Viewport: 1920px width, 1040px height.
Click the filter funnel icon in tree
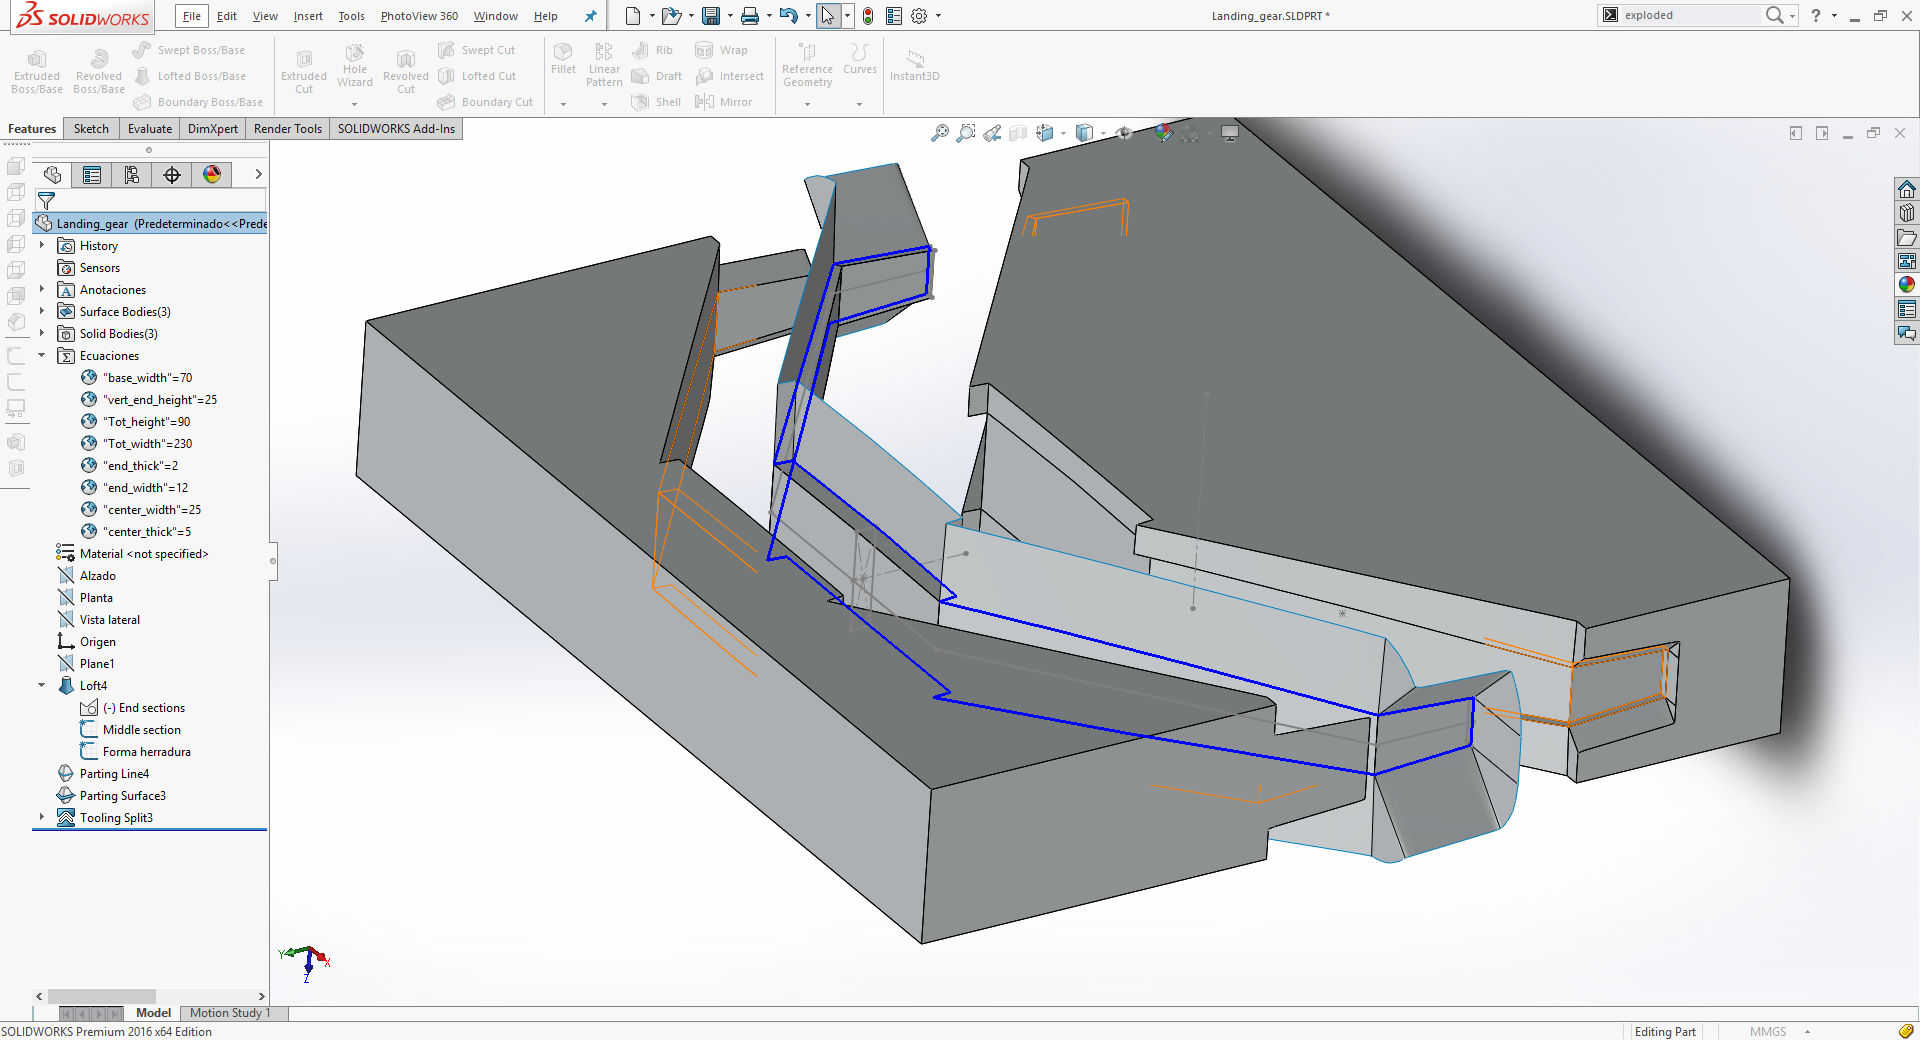pos(46,201)
